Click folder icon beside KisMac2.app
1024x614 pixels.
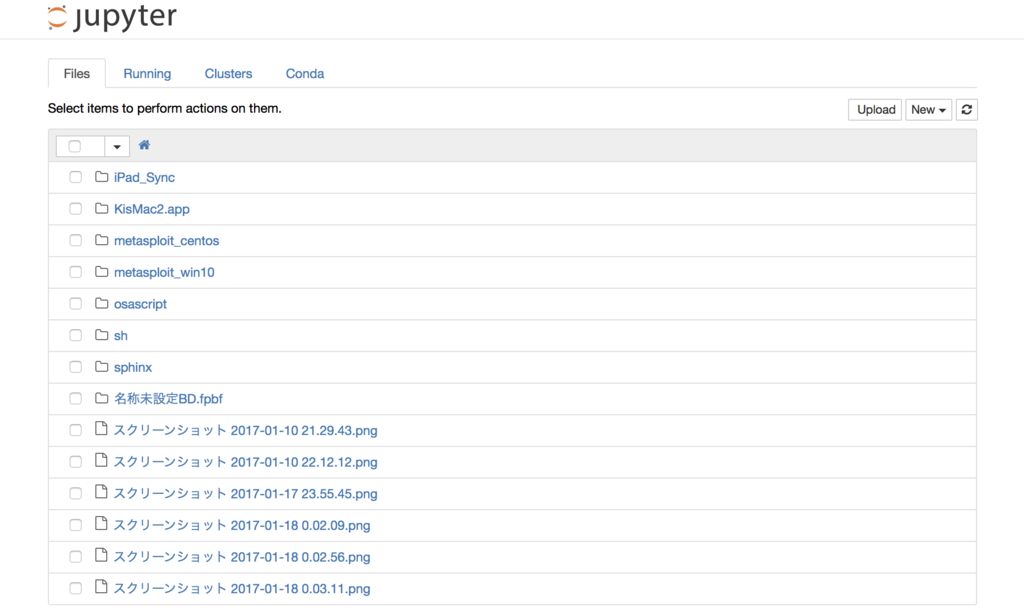tap(101, 208)
